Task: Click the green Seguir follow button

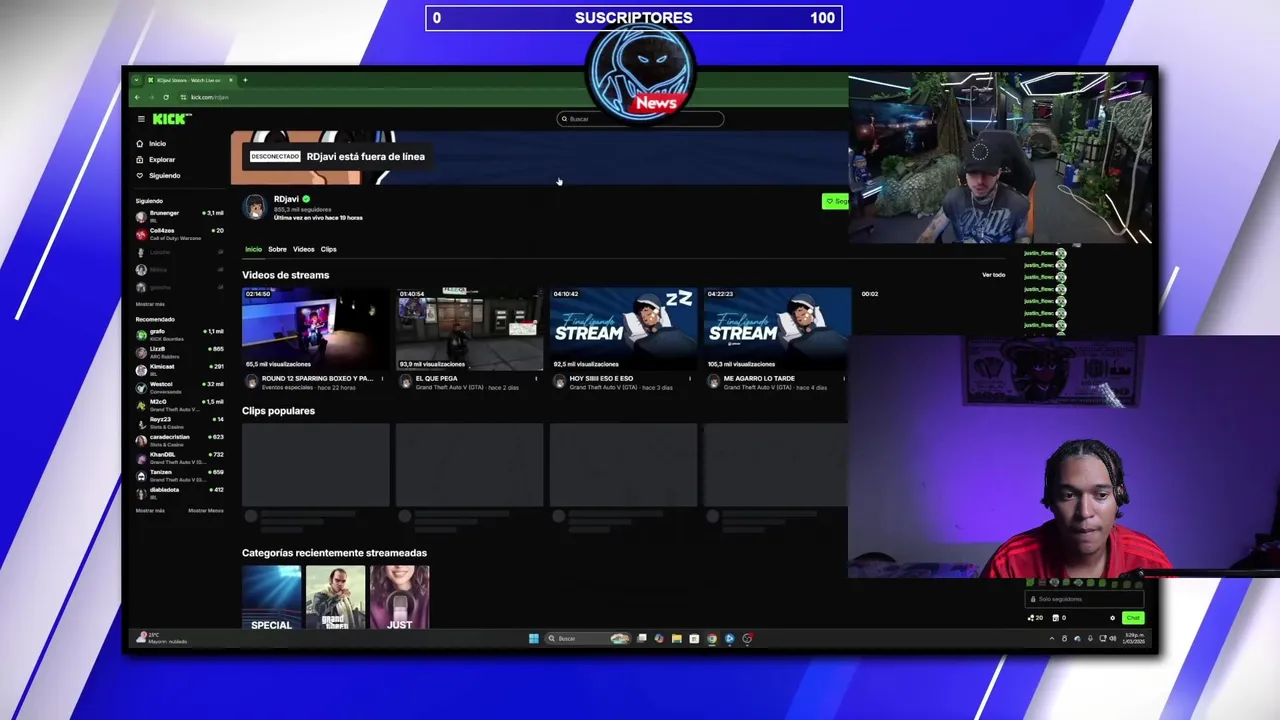Action: click(835, 202)
